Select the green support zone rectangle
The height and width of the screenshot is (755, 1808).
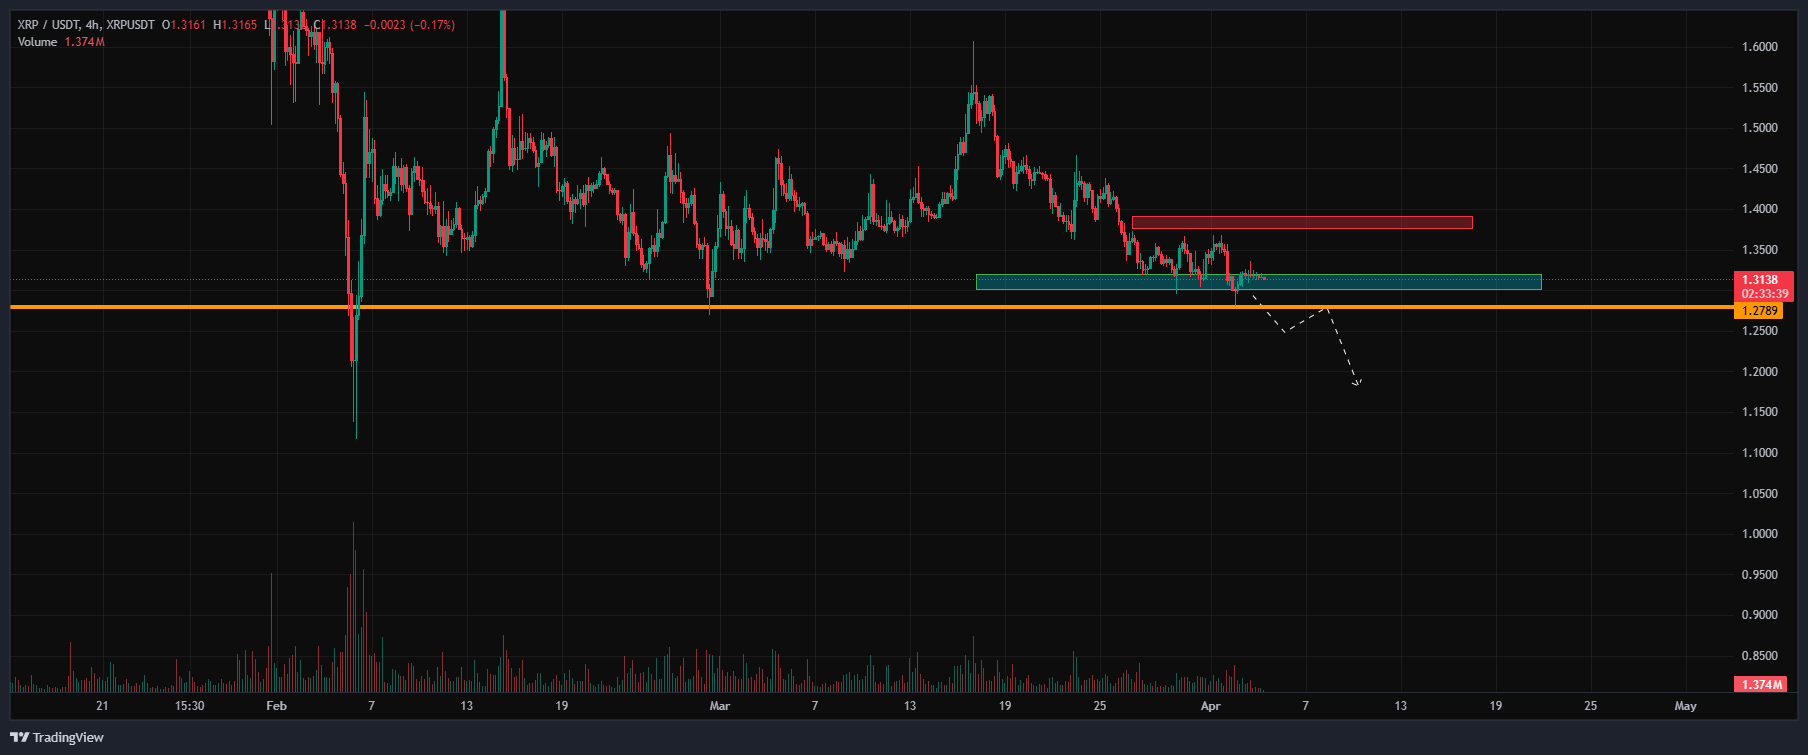[x=1400, y=282]
